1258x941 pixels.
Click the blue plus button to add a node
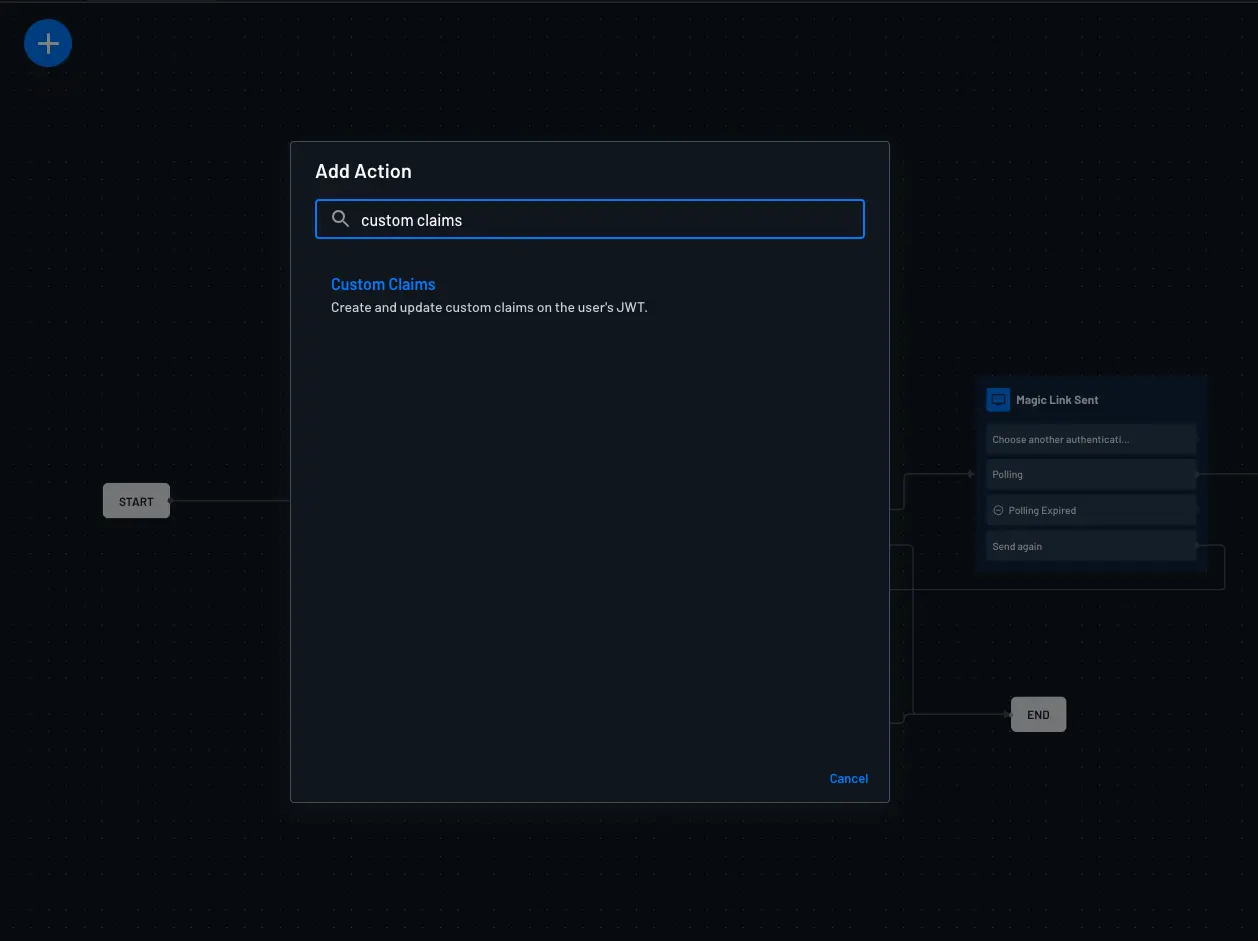coord(47,42)
